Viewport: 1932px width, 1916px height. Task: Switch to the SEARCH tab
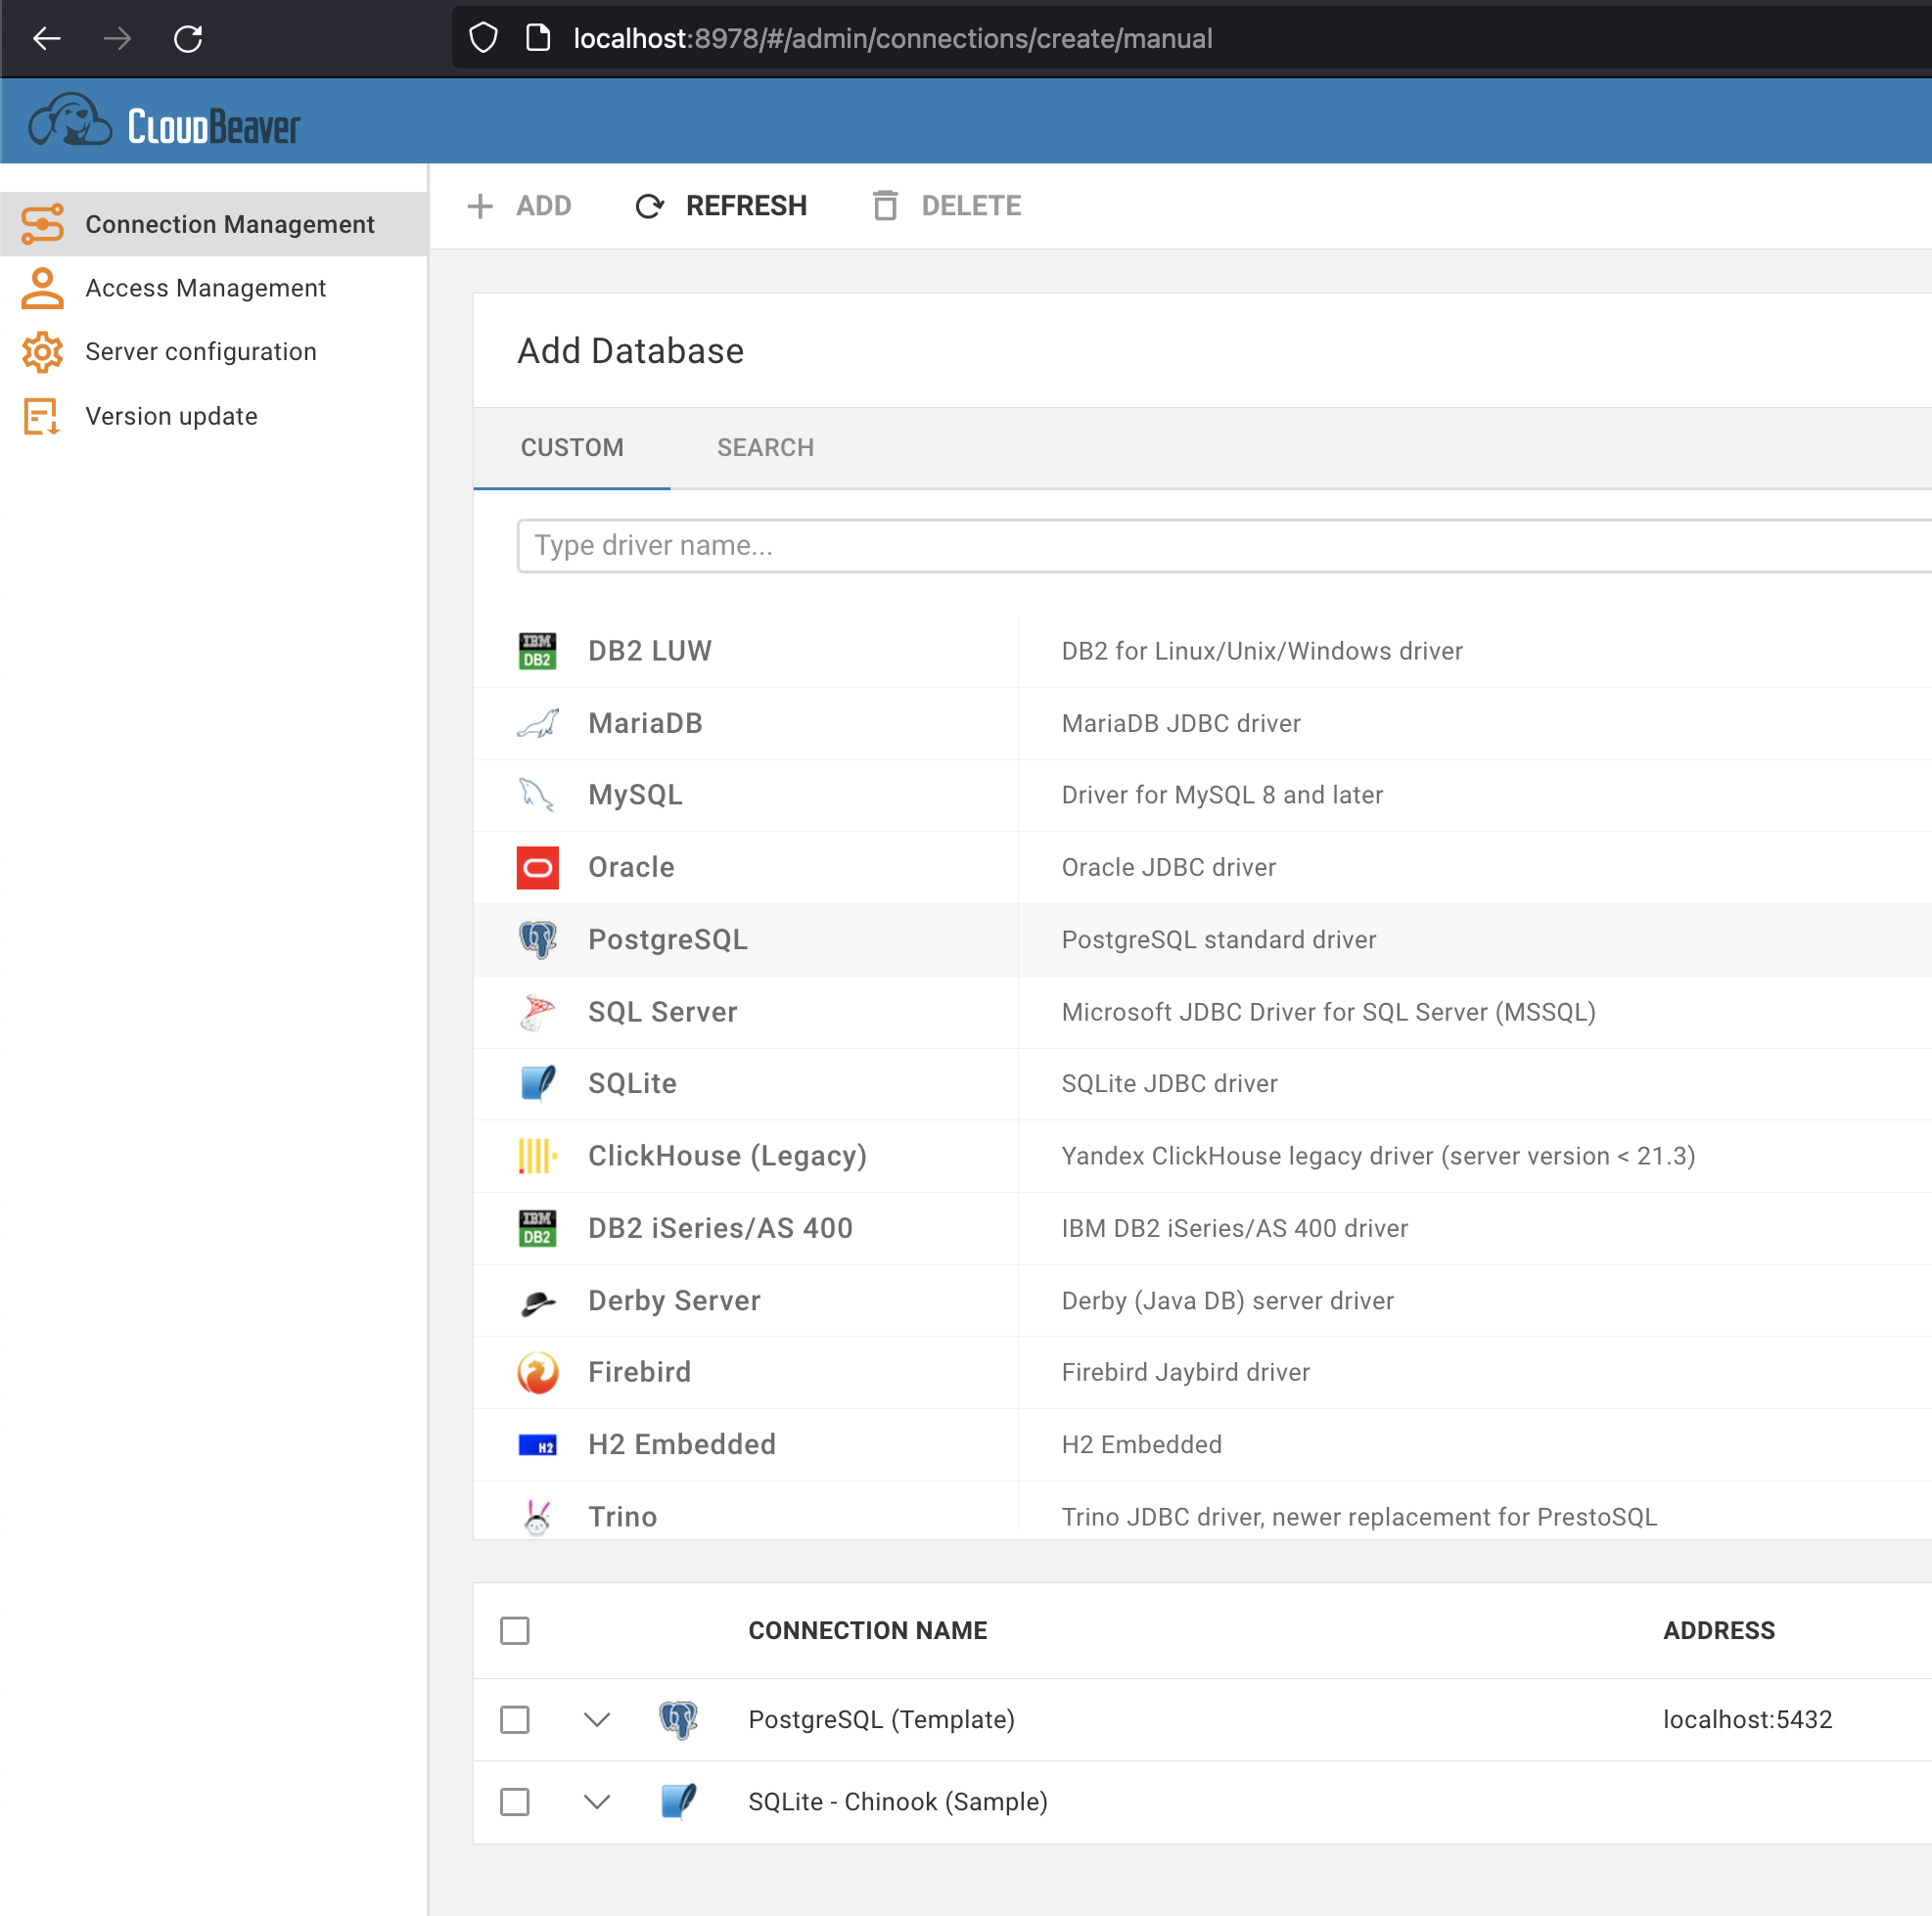coord(765,447)
